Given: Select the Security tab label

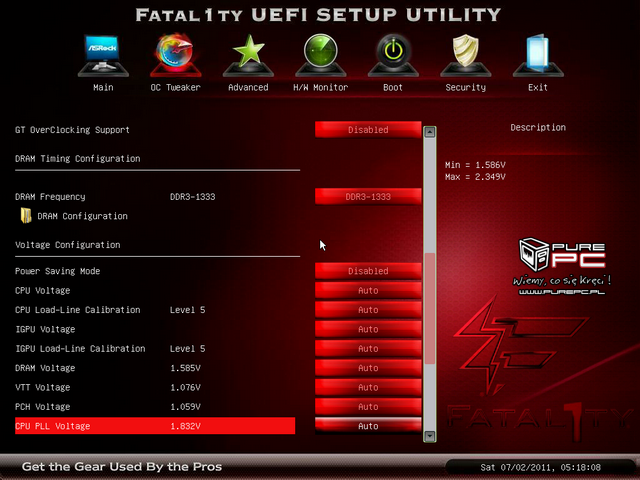Looking at the screenshot, I should click(466, 87).
